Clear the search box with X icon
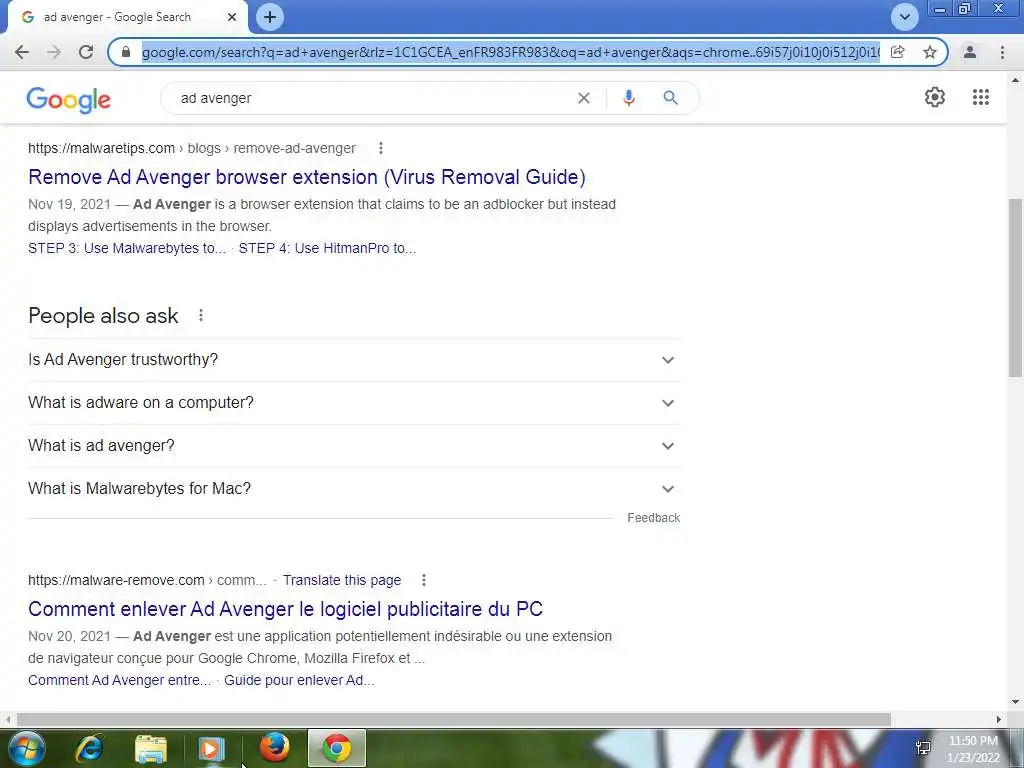 (584, 98)
